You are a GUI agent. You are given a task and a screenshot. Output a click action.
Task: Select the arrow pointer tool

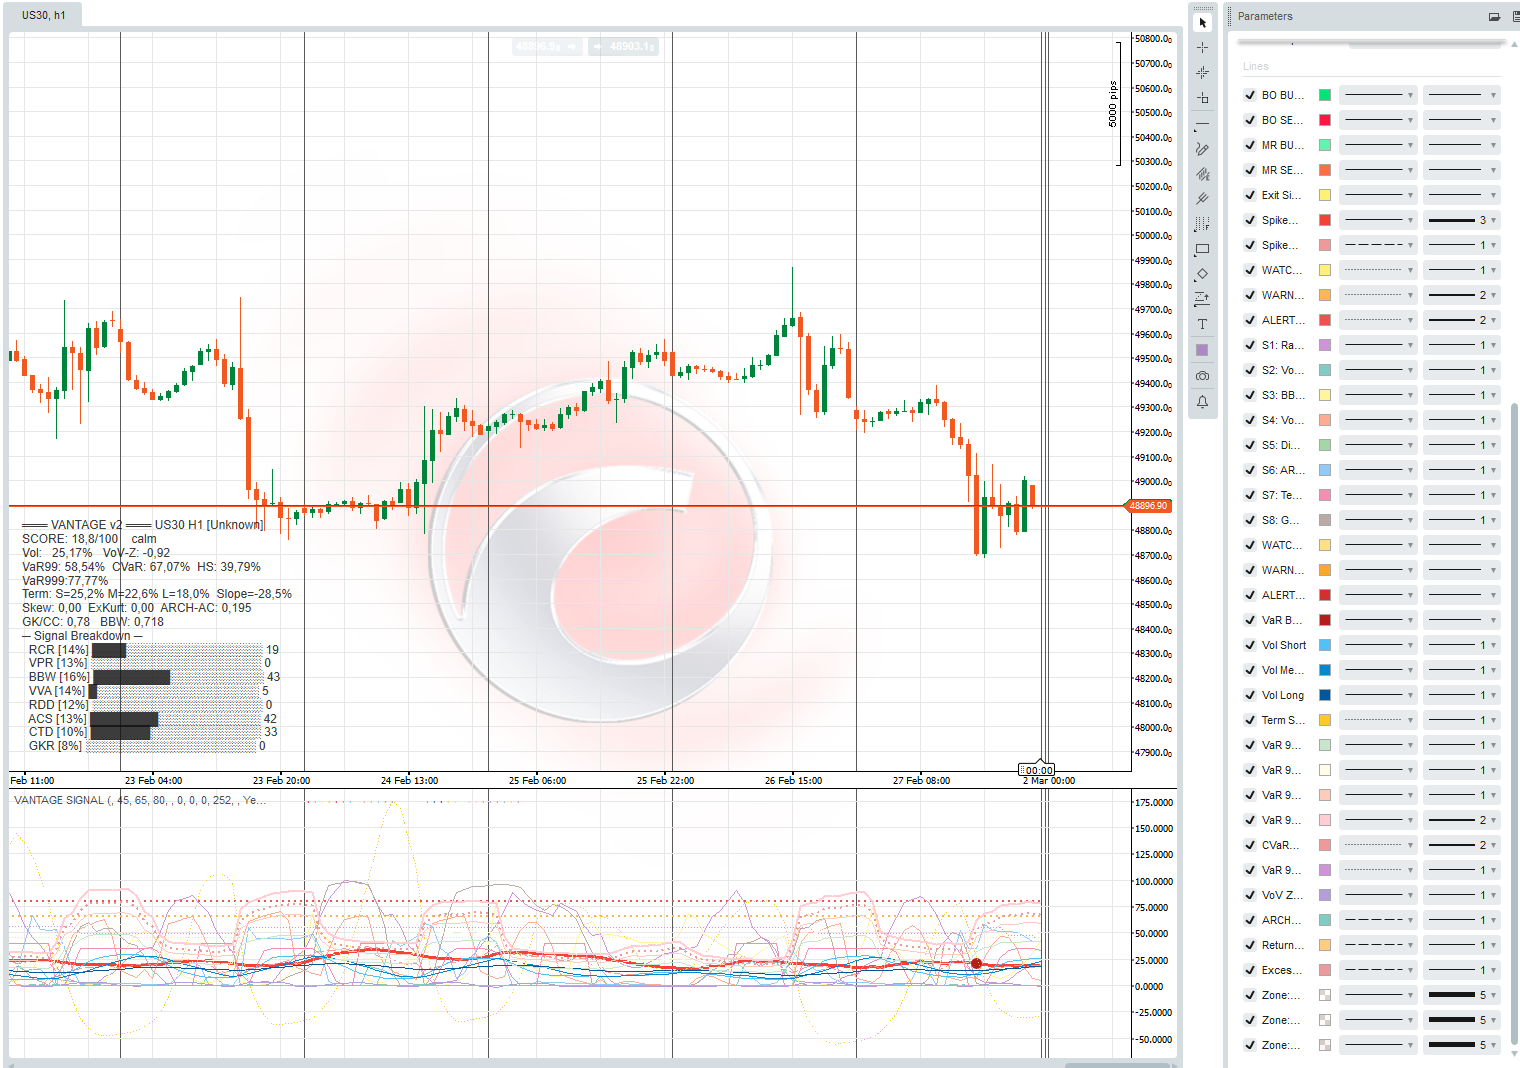pos(1202,22)
